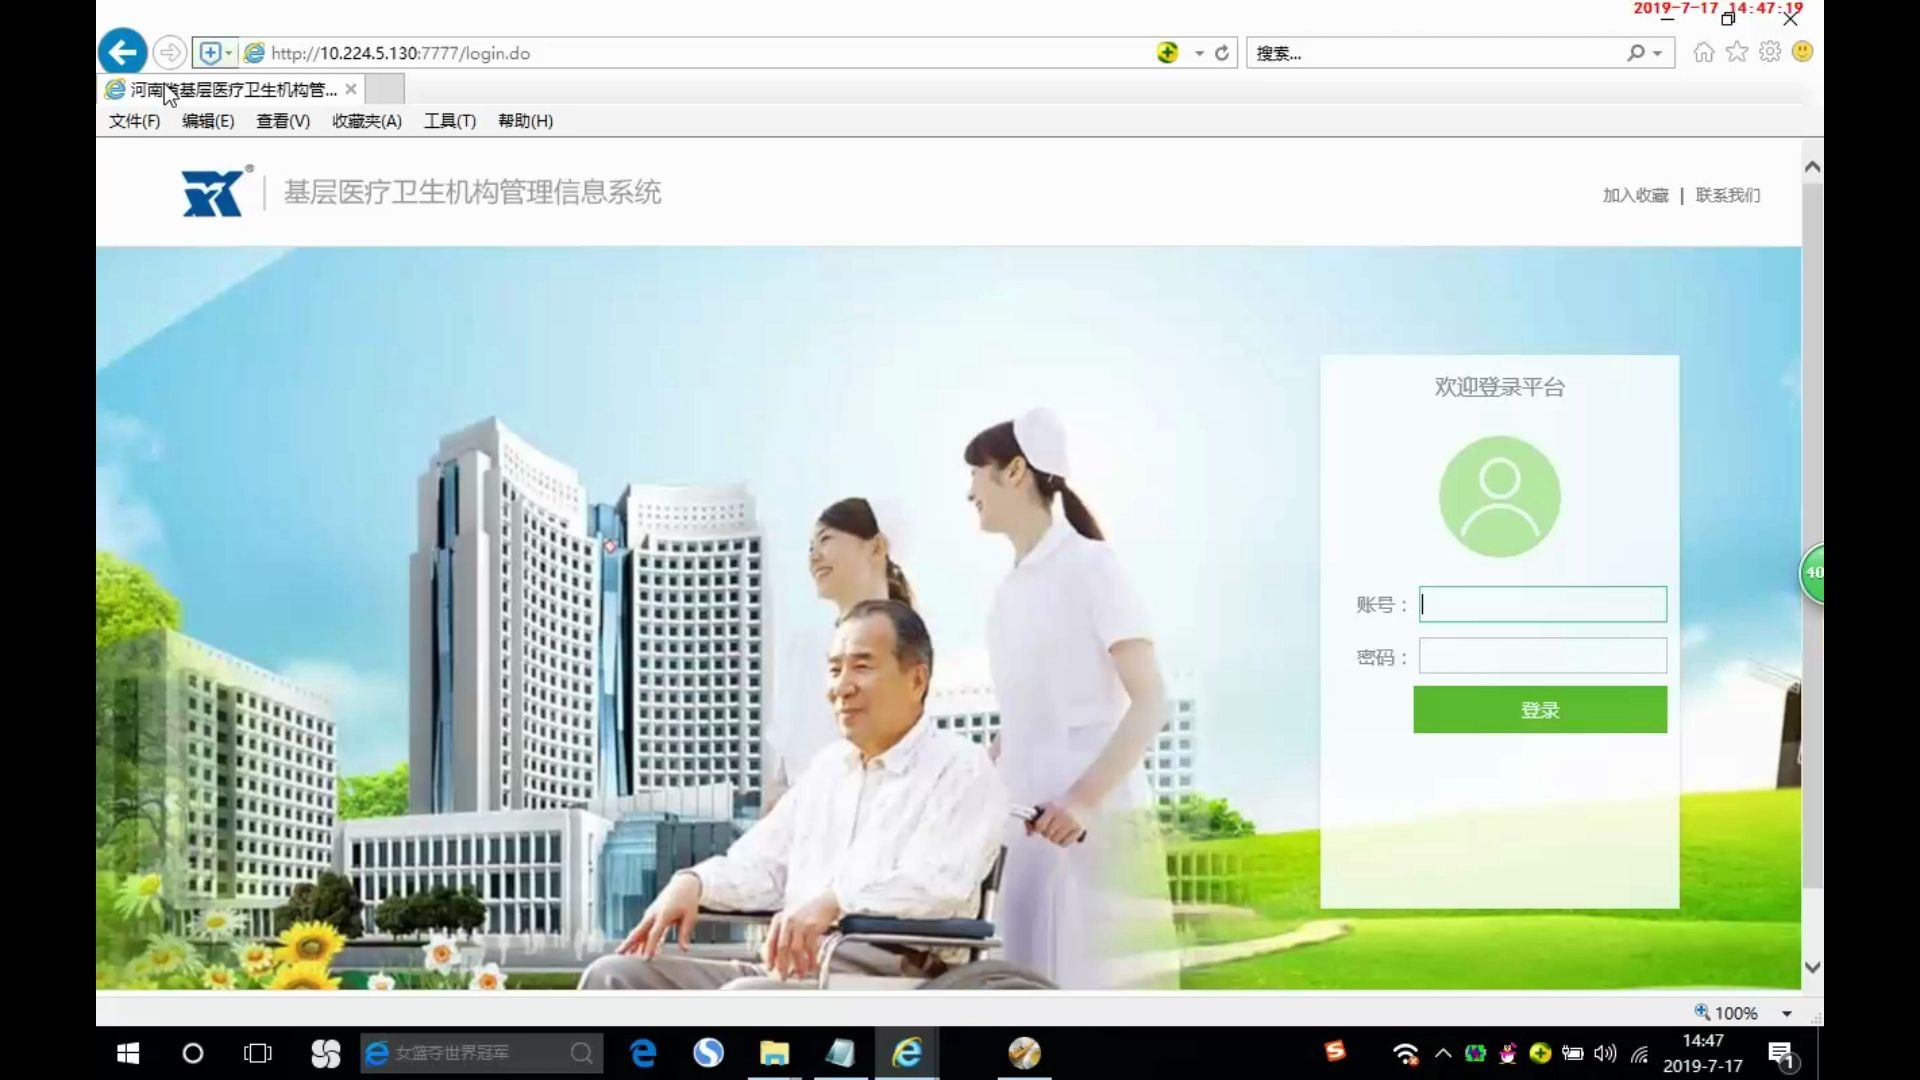Open the 工具(T) menu
The image size is (1920, 1080).
coord(450,121)
